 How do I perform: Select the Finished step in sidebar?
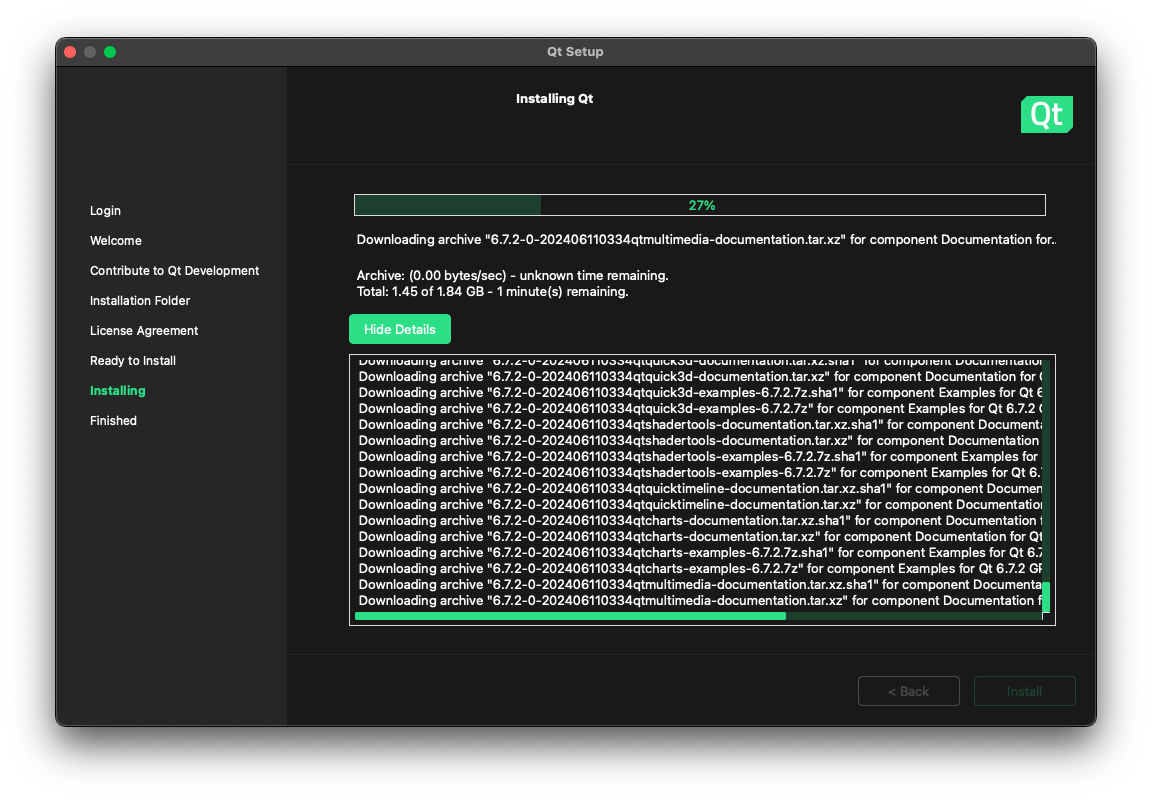(113, 421)
